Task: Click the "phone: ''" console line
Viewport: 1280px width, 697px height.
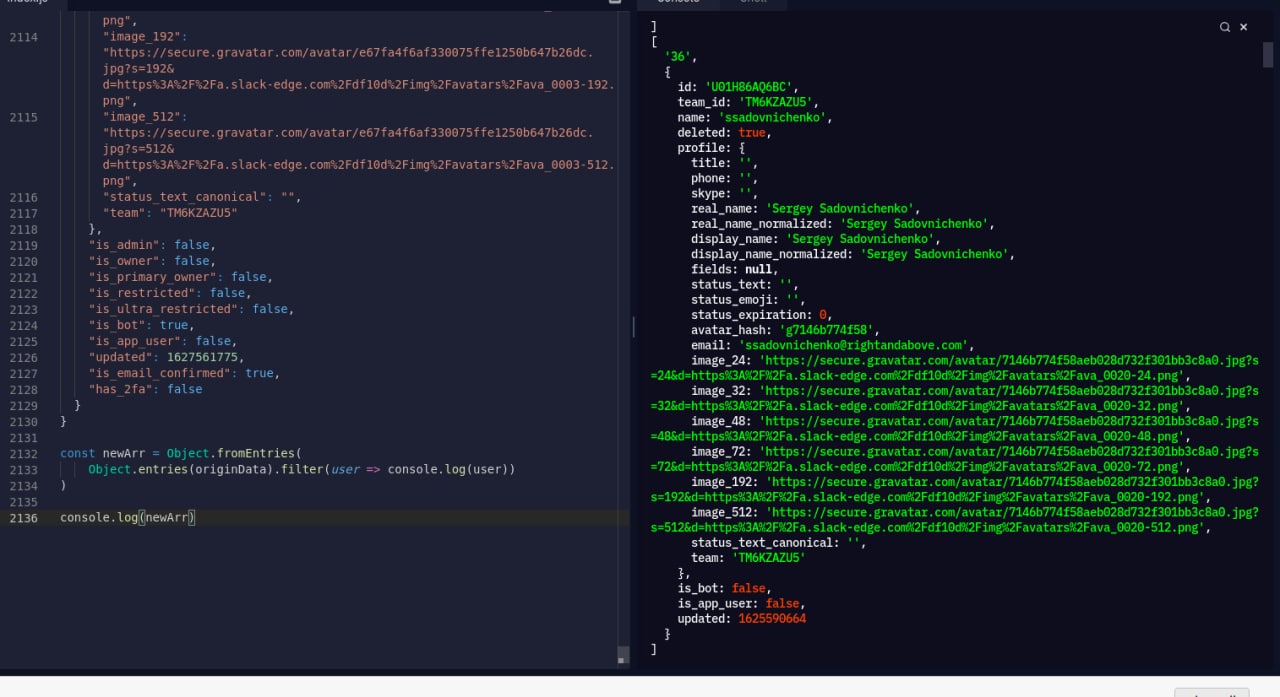Action: [725, 178]
